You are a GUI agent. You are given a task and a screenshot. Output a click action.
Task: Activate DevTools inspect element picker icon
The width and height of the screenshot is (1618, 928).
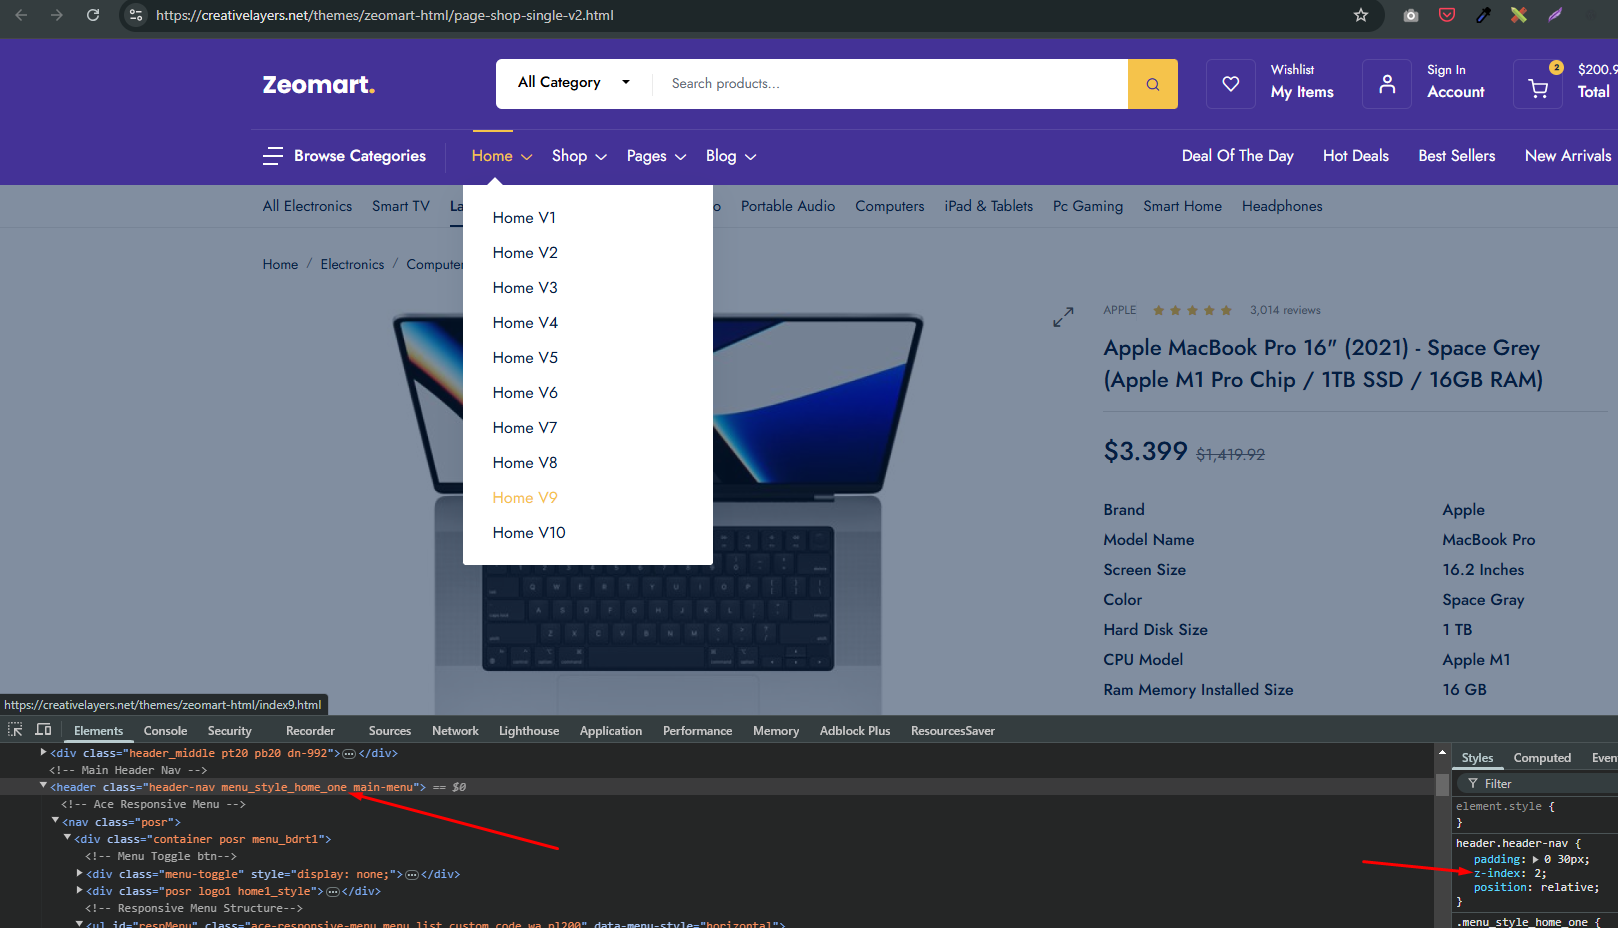15,730
